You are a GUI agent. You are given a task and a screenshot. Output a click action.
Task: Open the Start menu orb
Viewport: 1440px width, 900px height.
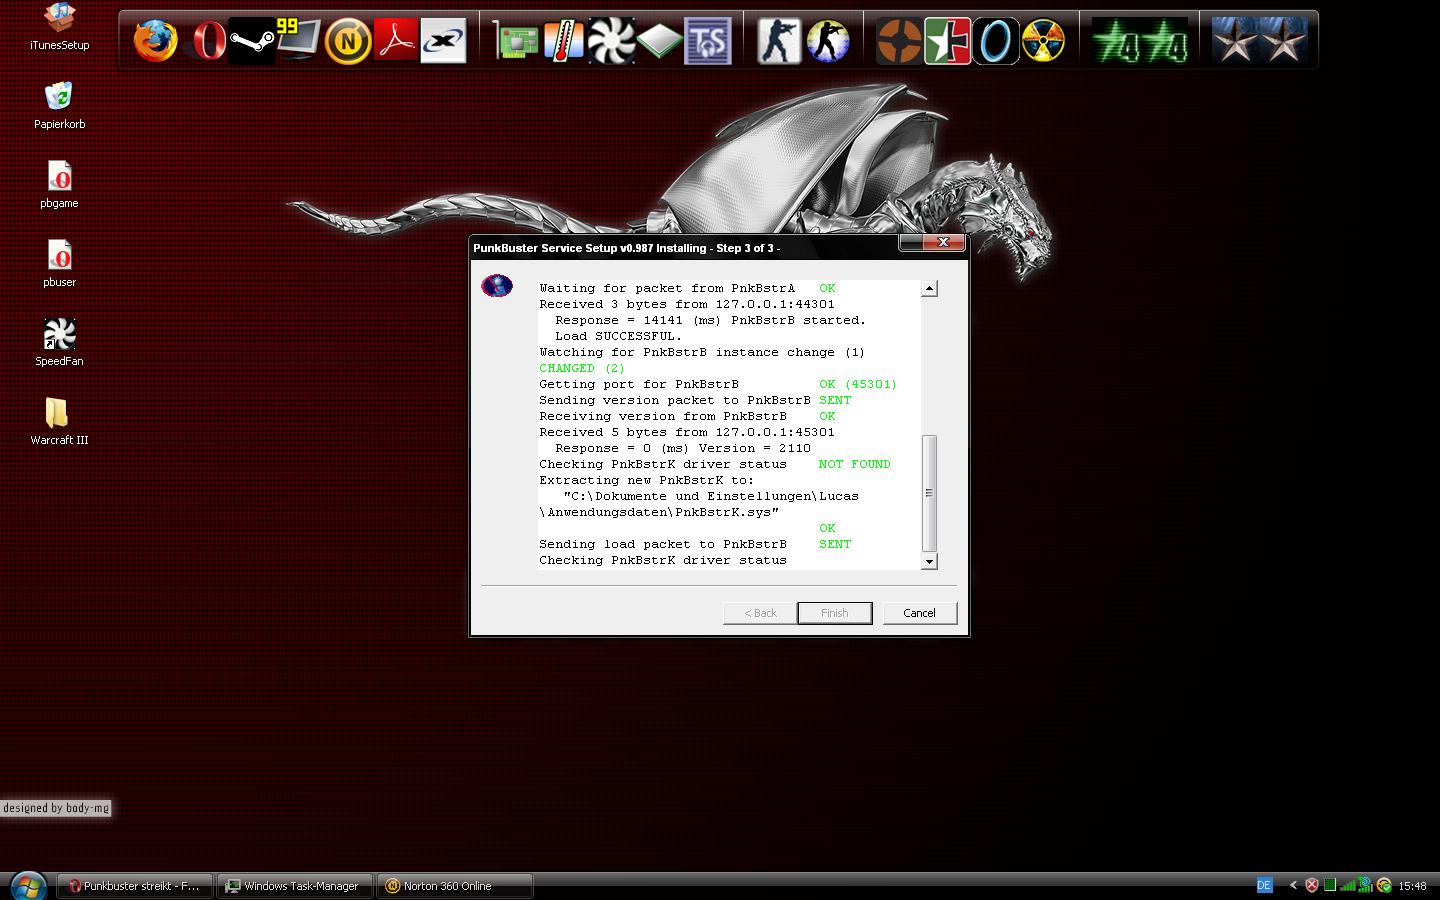coord(27,886)
